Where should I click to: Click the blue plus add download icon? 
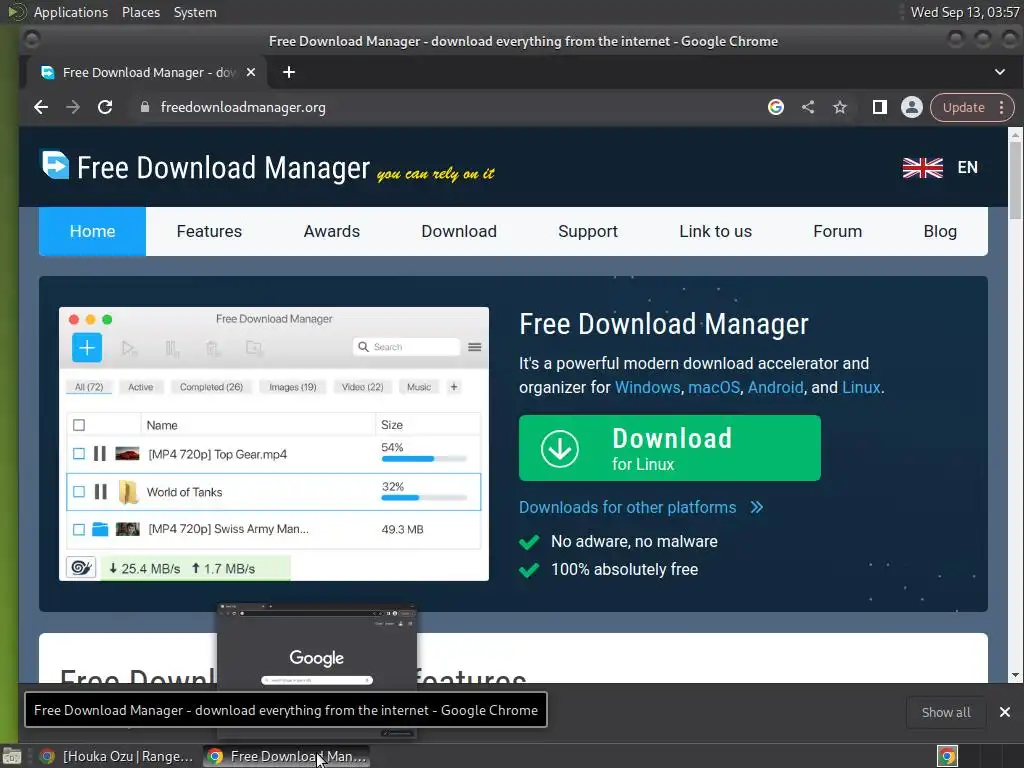pos(87,347)
